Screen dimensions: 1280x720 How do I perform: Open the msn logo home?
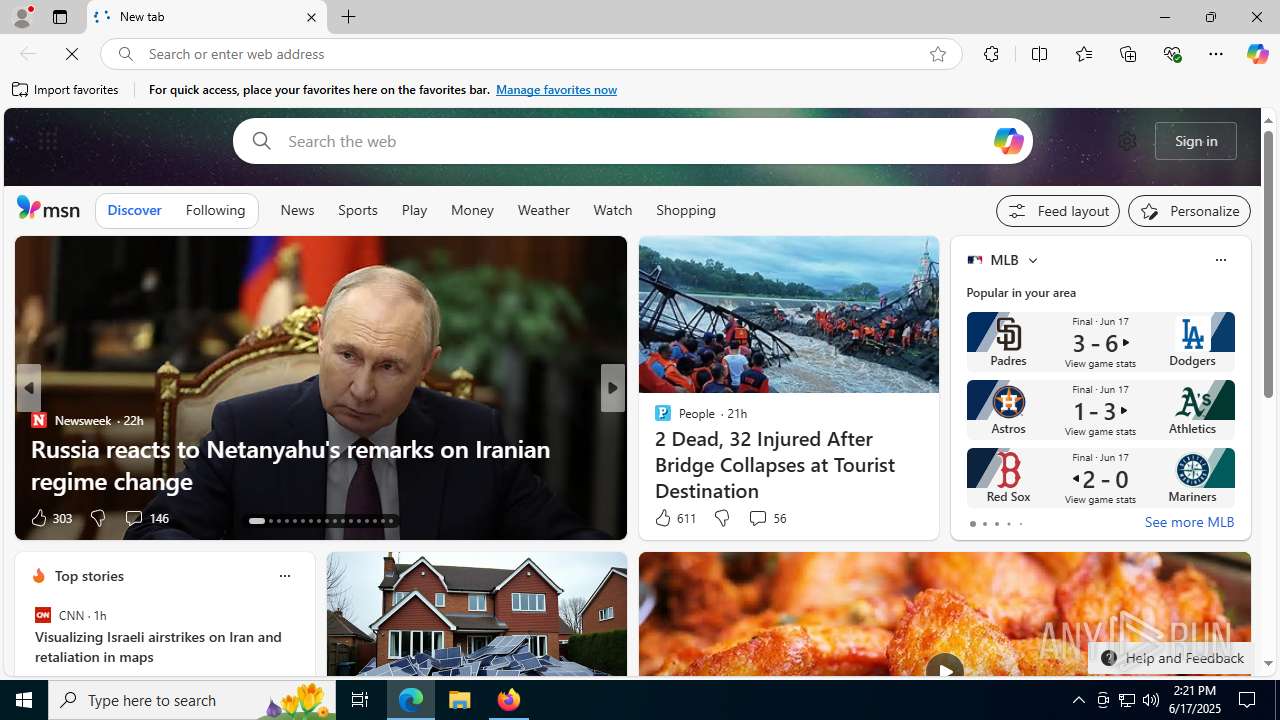point(48,208)
